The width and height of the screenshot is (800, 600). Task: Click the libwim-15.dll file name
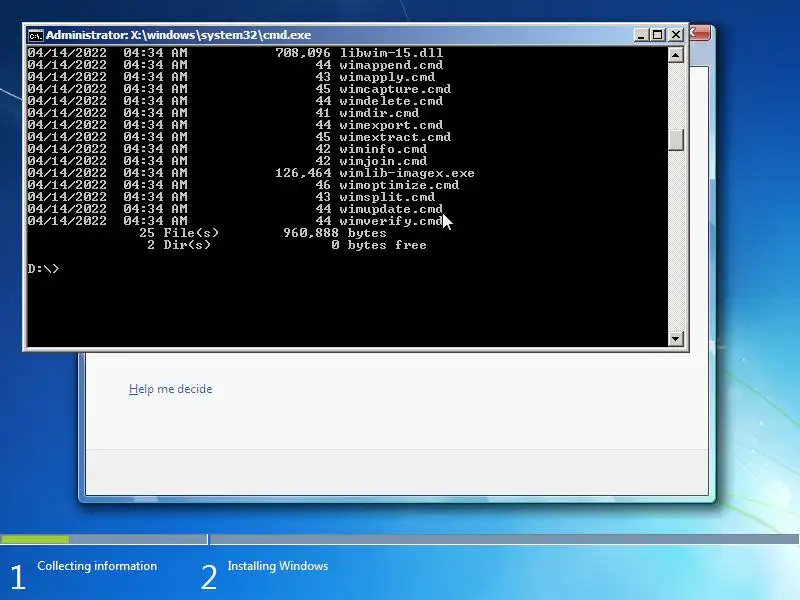click(391, 53)
